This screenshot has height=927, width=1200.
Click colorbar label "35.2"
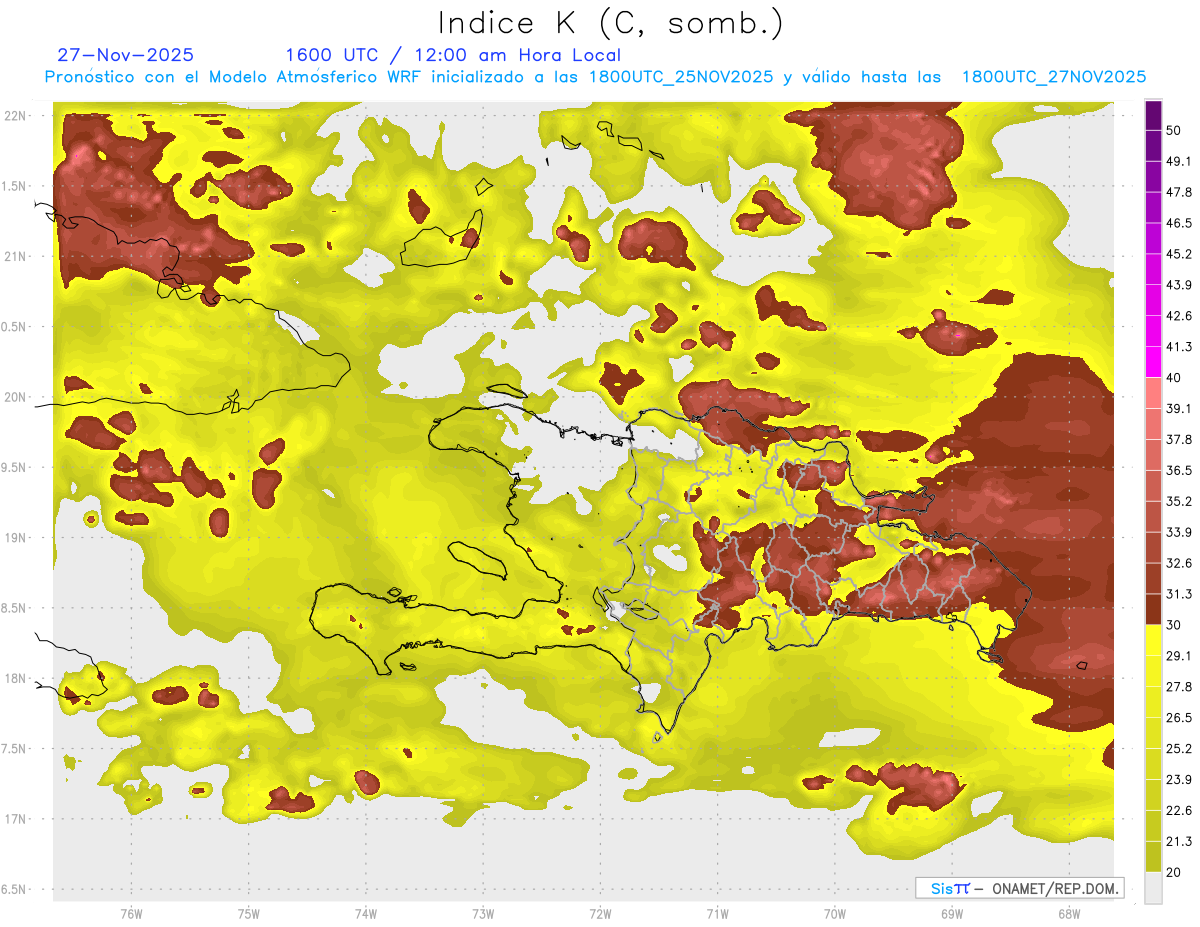coord(1179,501)
